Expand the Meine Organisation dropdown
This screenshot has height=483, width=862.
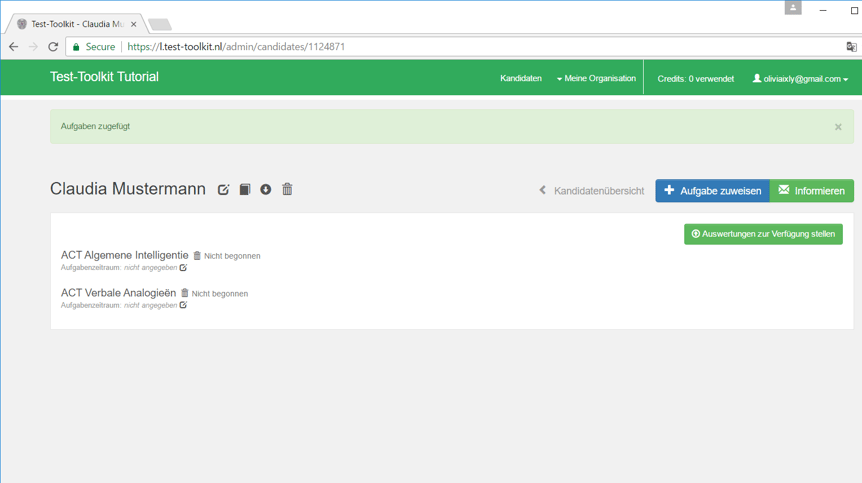596,79
